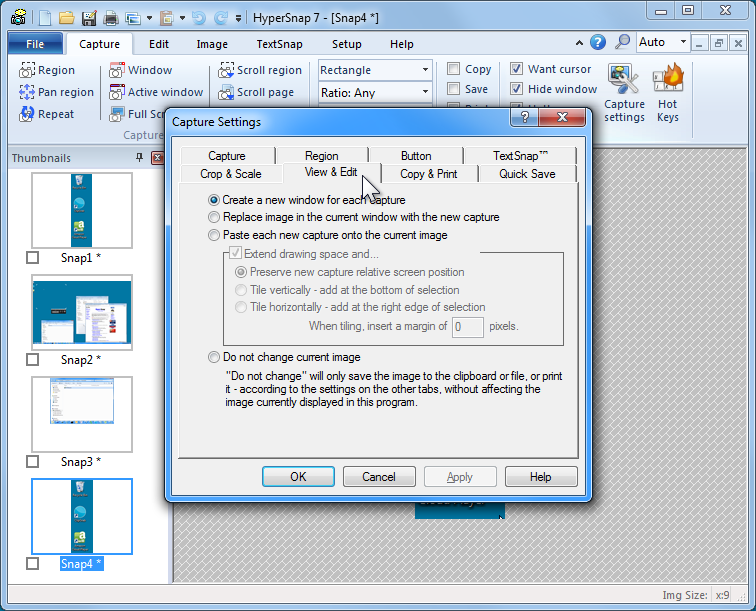
Task: Toggle the Want cursor checkbox
Action: [517, 70]
